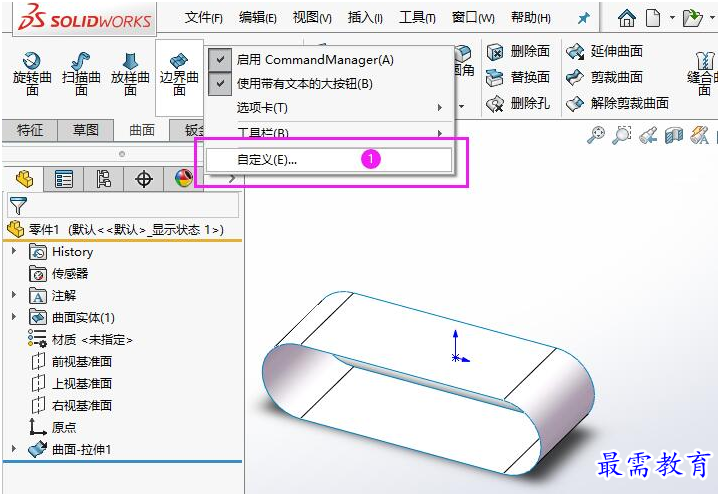Image resolution: width=719 pixels, height=496 pixels.
Task: Expand the History tree node
Action: 14,251
